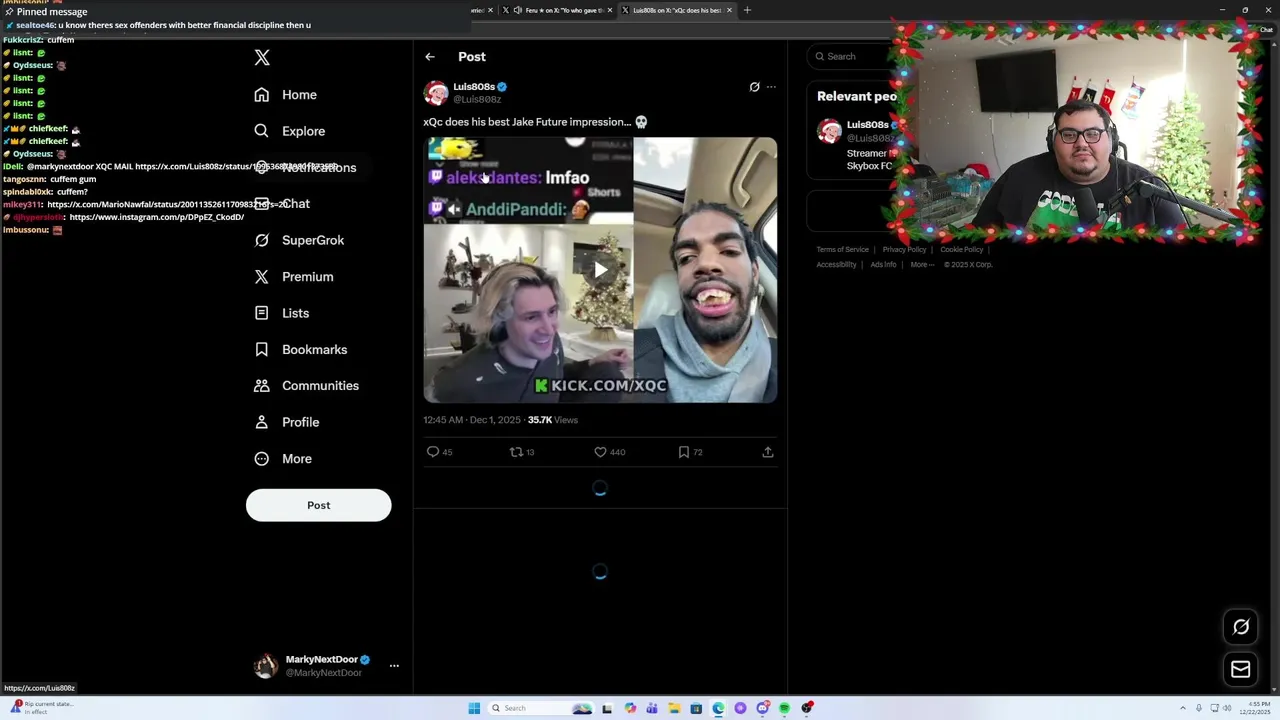1280x720 pixels.
Task: Open File Explorer from the taskbar
Action: coord(674,708)
